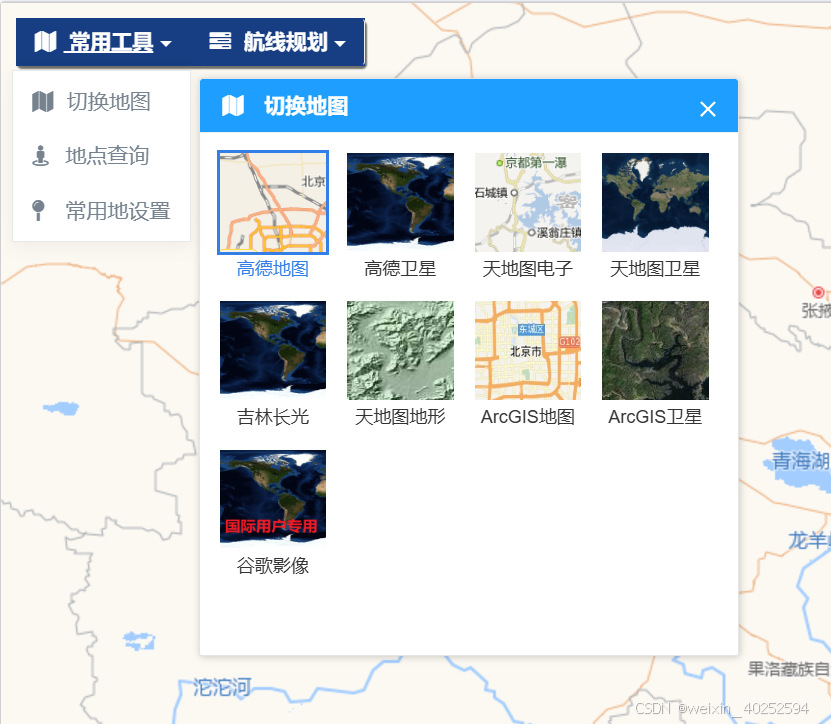Expand the caret arrow next to 常用工具

(x=166, y=43)
